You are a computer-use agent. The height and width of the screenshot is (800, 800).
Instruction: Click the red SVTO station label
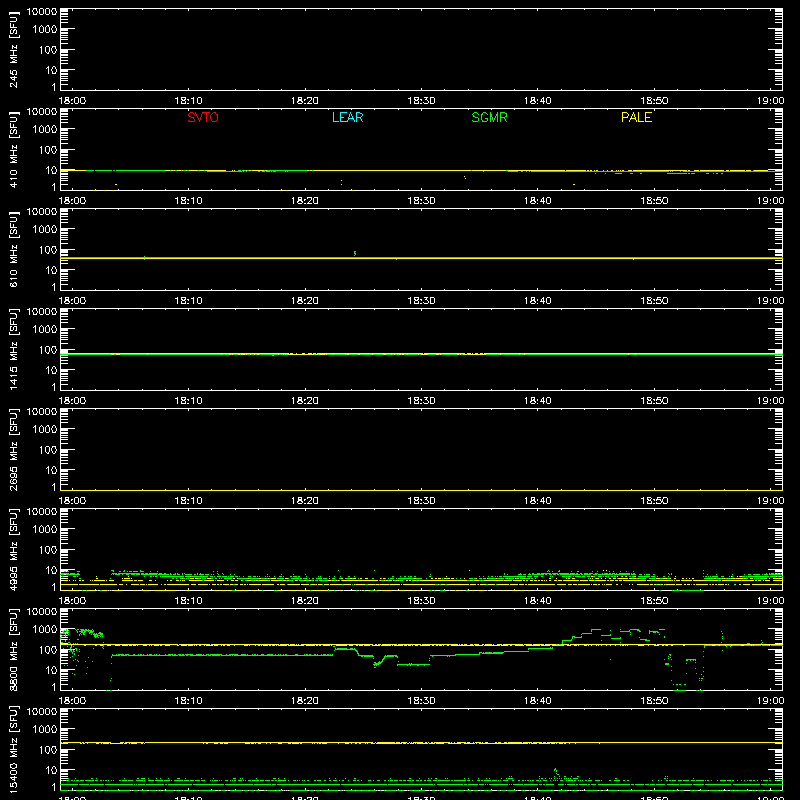[x=203, y=117]
